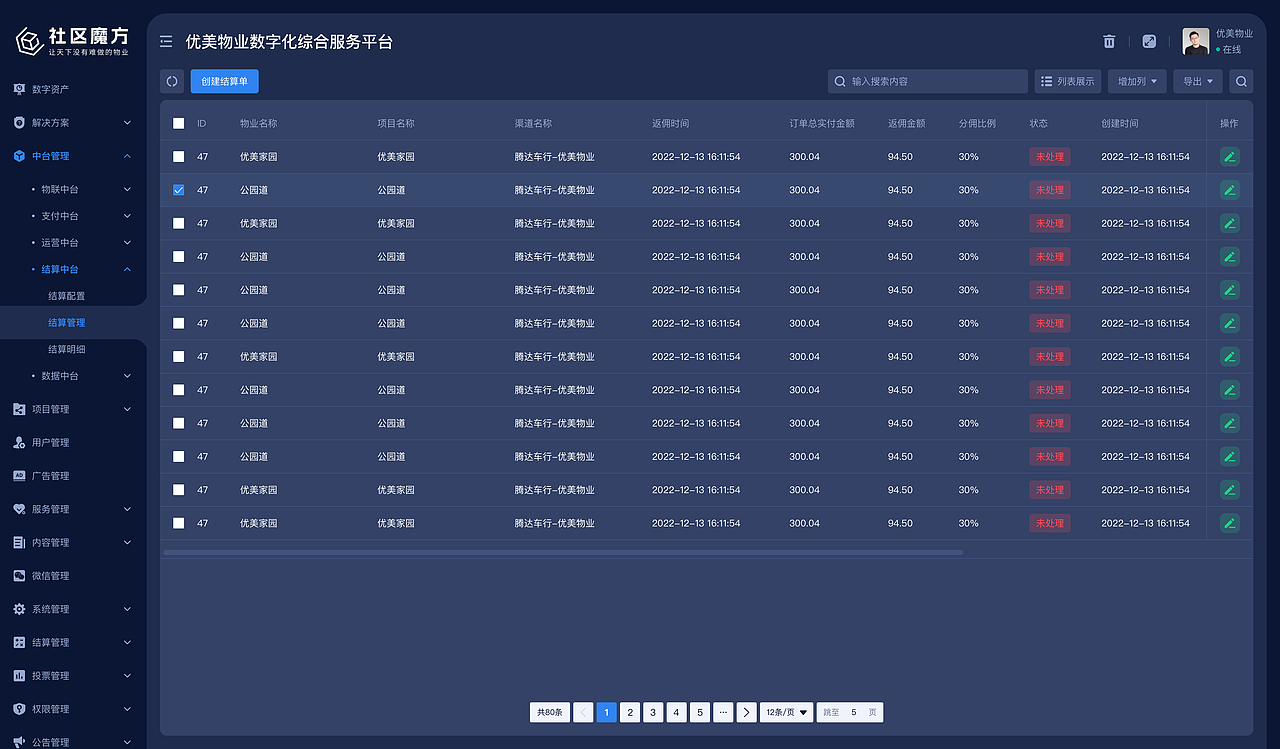Open the trash/delete icon in the header
Screen dimensions: 1280x749
(x=1108, y=42)
